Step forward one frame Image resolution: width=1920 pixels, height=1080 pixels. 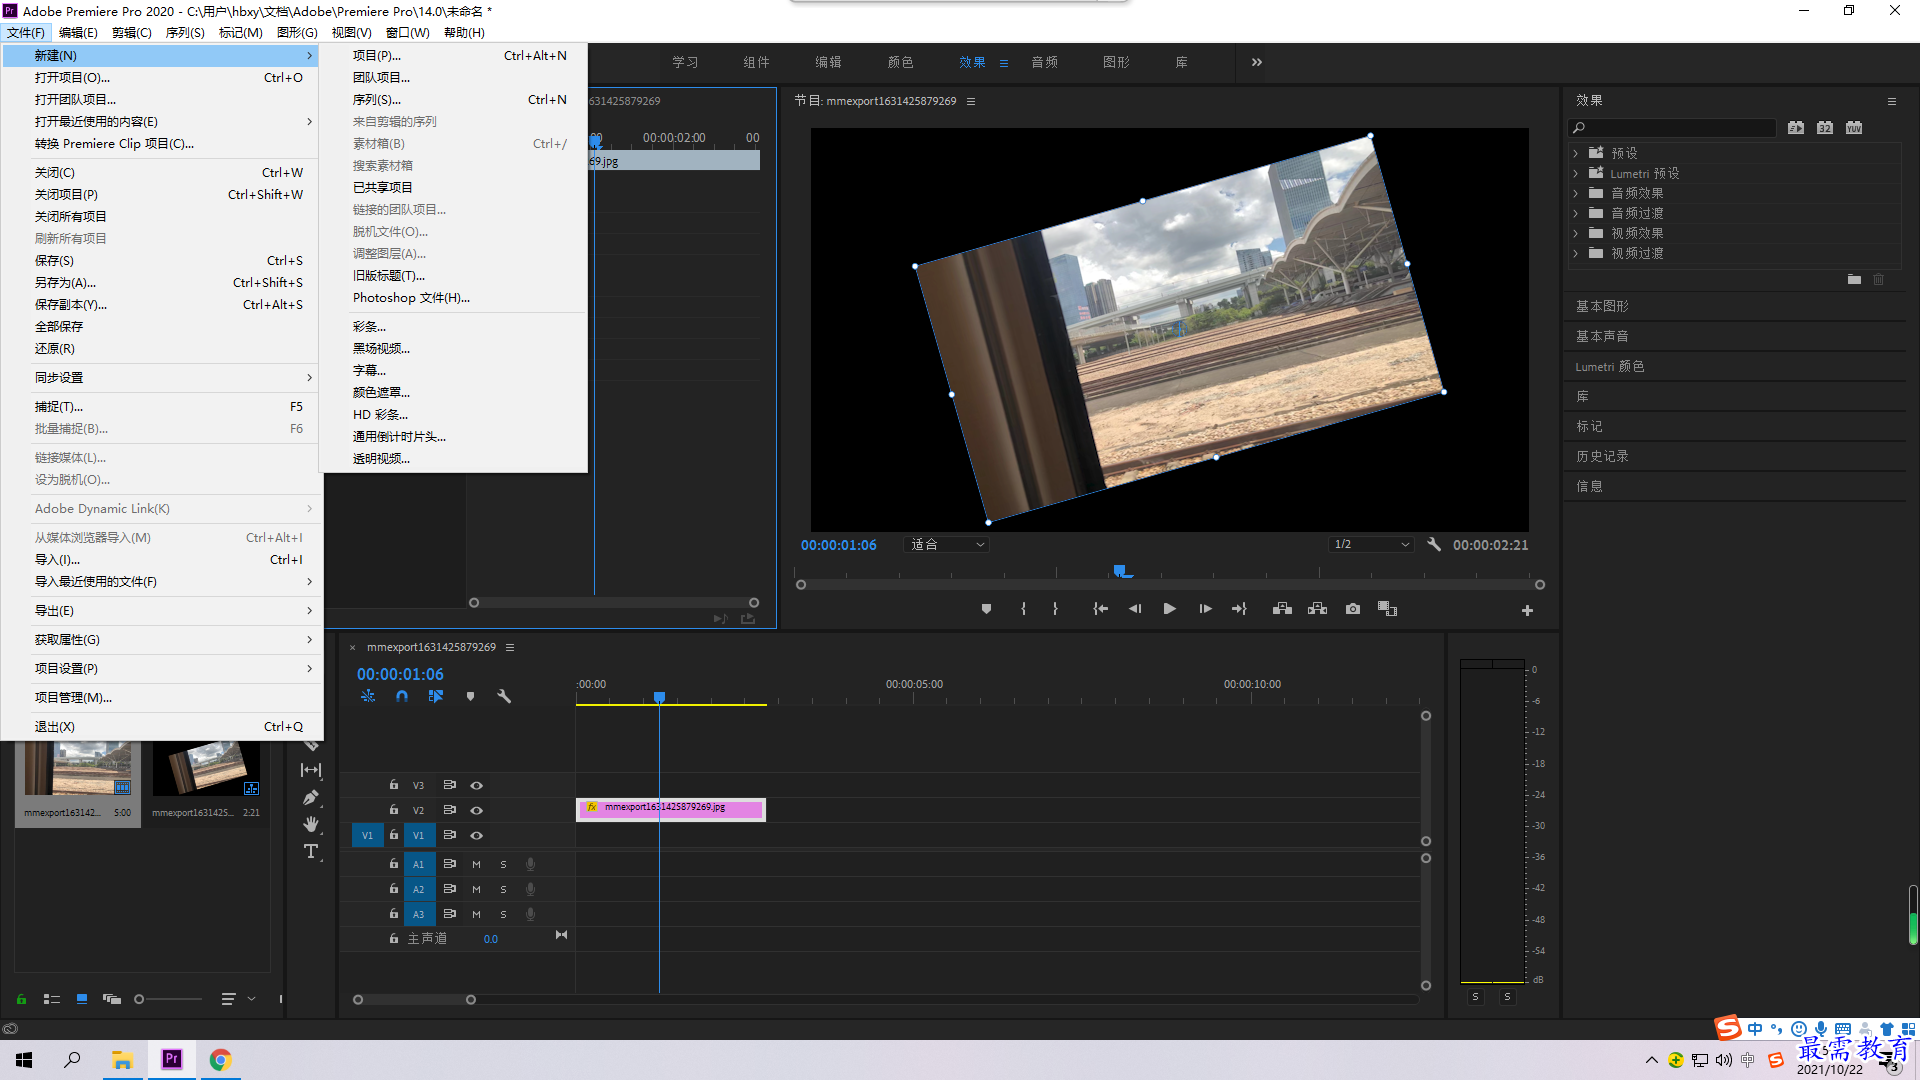(x=1205, y=609)
